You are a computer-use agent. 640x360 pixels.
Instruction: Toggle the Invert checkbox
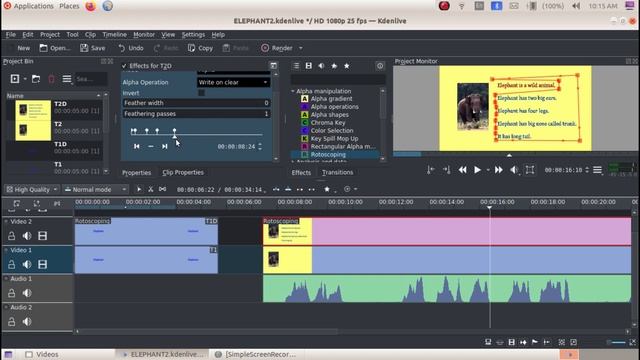[201, 93]
